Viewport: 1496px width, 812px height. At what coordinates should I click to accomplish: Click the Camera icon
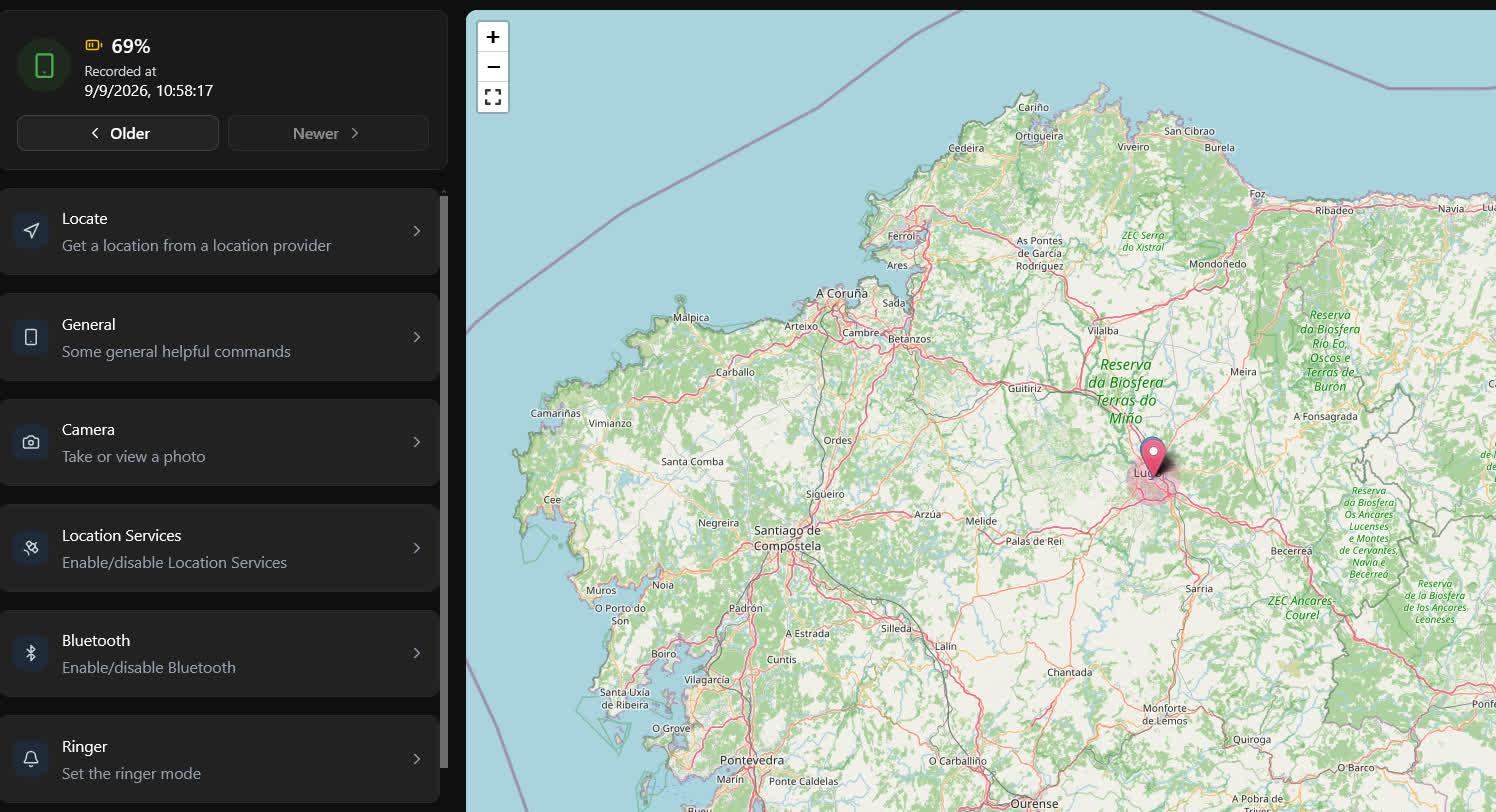[x=31, y=442]
